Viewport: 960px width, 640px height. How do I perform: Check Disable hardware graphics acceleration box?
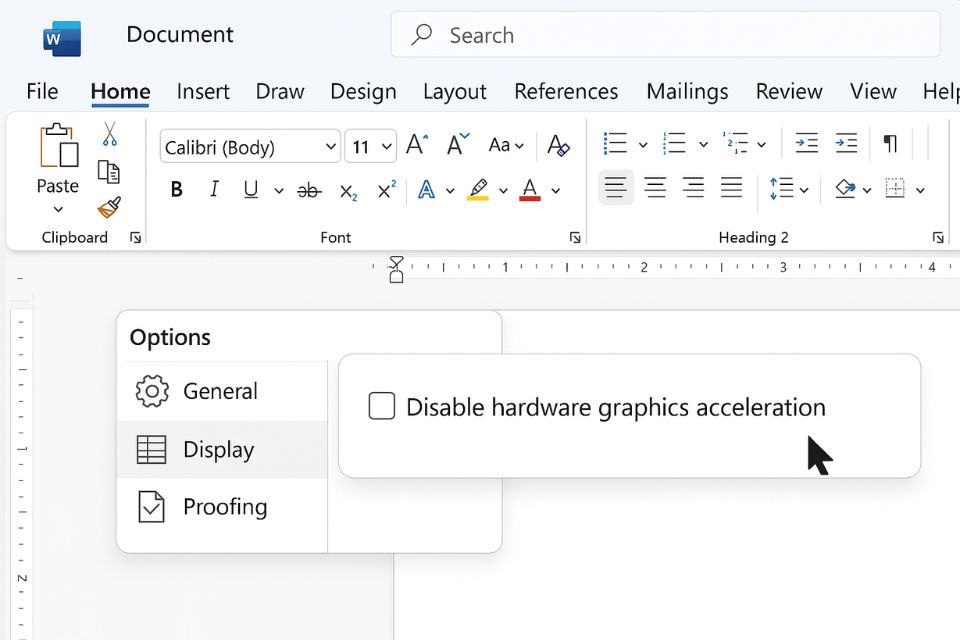pyautogui.click(x=382, y=406)
